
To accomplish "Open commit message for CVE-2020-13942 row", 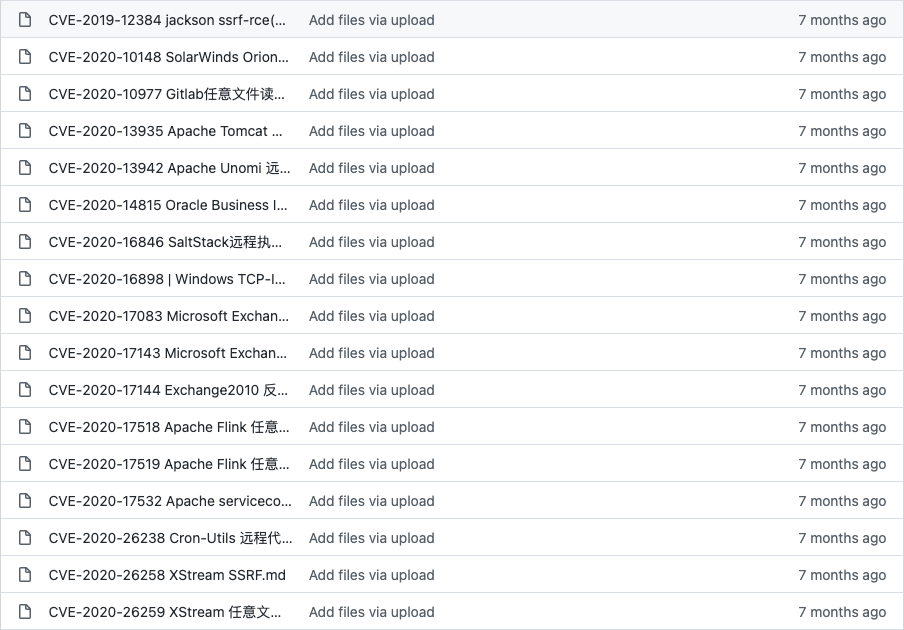I will click(372, 168).
